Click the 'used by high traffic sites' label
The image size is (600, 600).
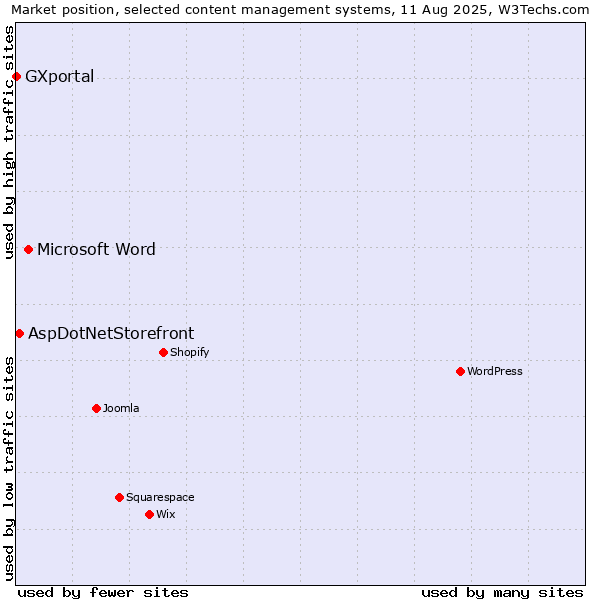[x=8, y=142]
